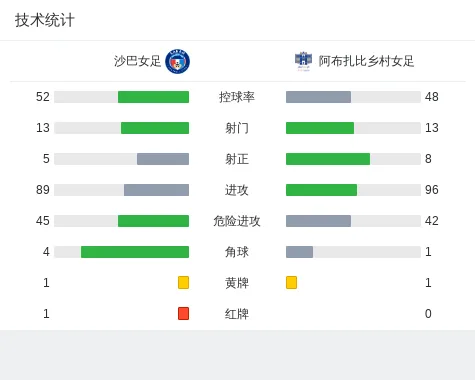Click 沙巴女足's yellow card icon

point(183,282)
